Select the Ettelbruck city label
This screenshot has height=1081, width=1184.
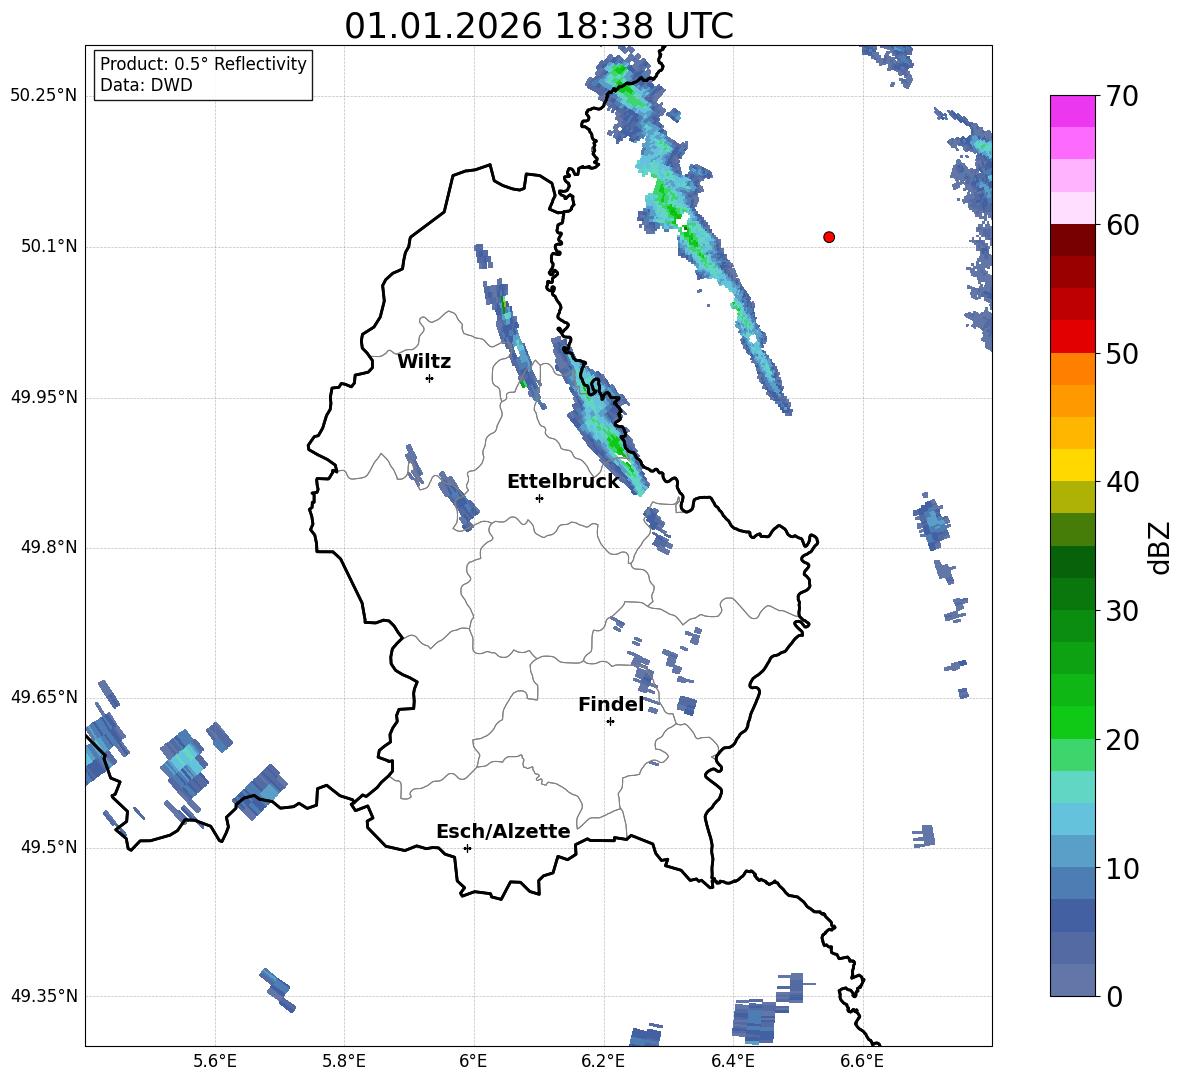(563, 482)
